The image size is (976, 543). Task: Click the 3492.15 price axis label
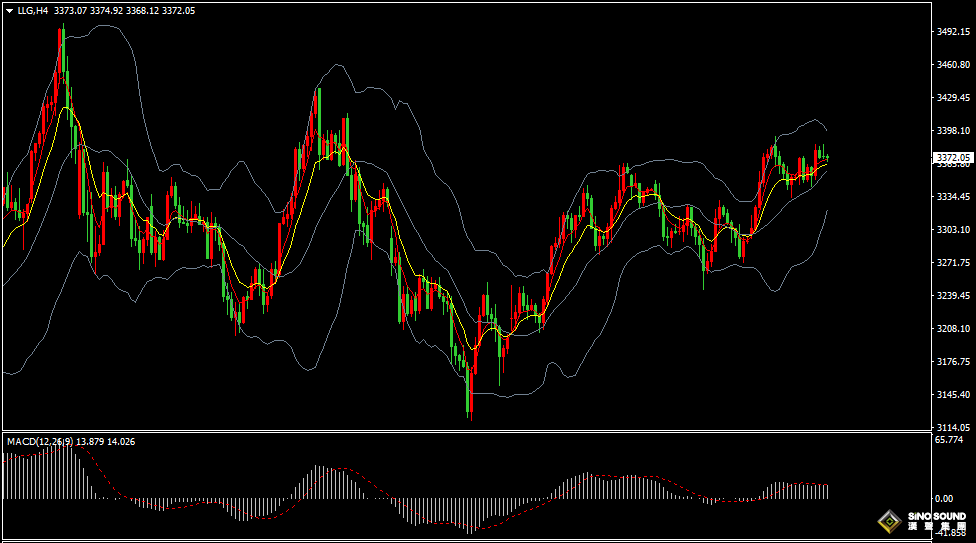[x=952, y=32]
